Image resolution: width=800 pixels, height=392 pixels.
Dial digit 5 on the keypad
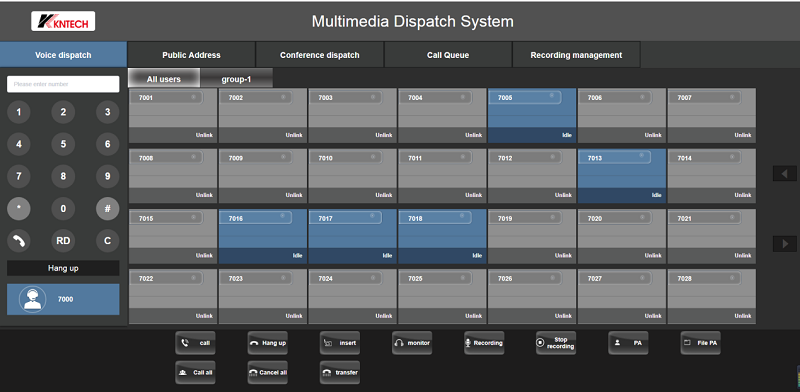coord(63,144)
